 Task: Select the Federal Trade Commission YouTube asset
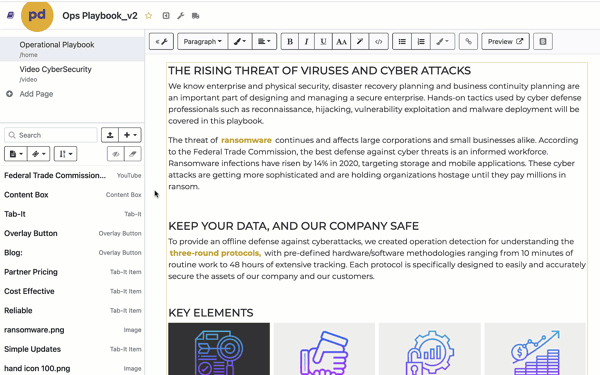tap(72, 175)
